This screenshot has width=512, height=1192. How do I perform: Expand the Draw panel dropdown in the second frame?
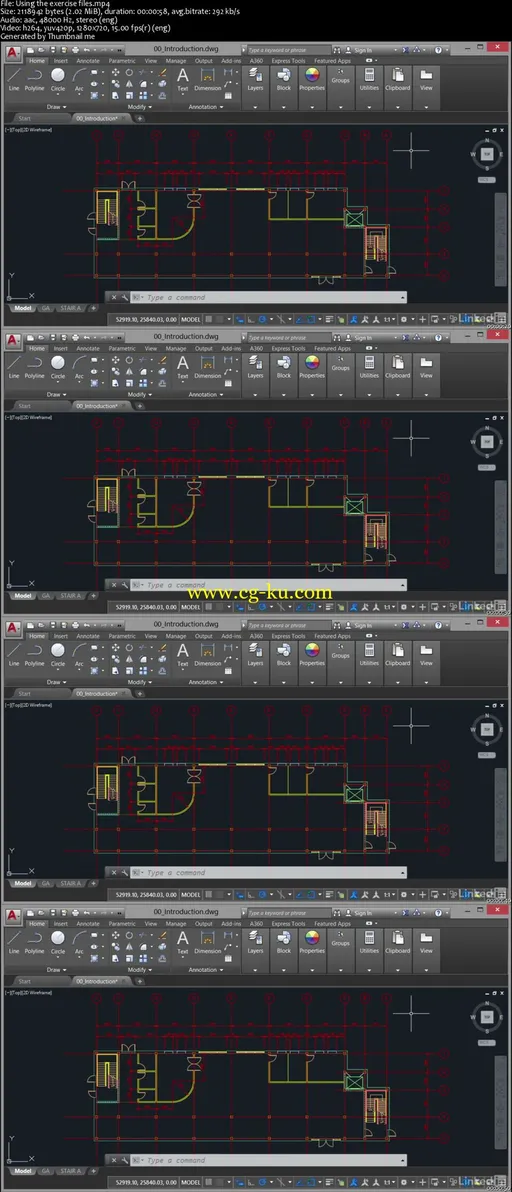point(57,395)
